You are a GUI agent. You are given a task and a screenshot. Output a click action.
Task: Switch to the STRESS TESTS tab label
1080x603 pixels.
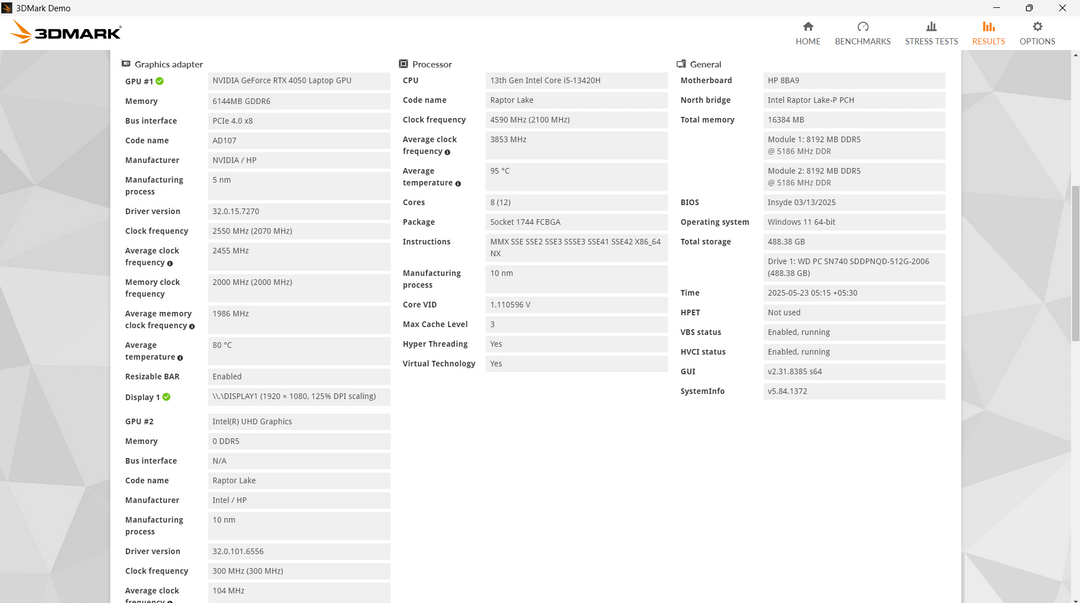pos(931,41)
